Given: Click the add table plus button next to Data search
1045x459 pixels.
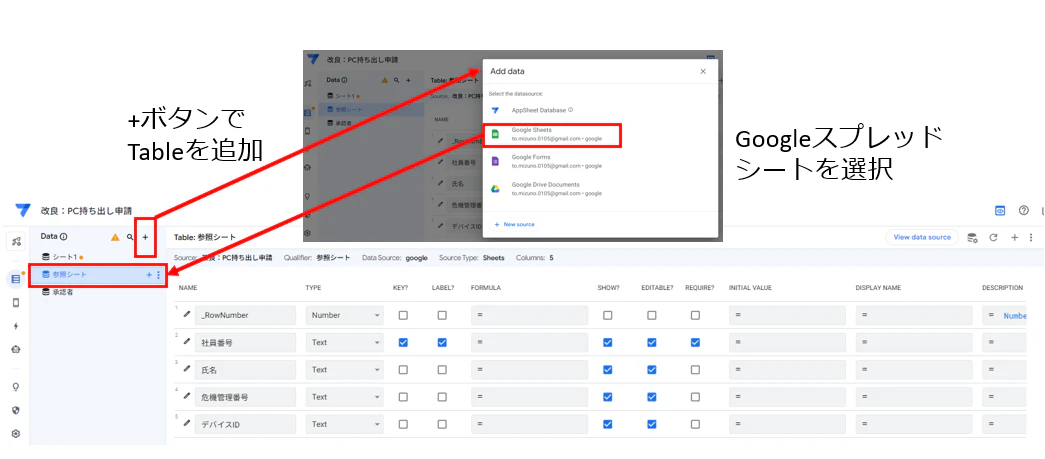Looking at the screenshot, I should coord(145,236).
